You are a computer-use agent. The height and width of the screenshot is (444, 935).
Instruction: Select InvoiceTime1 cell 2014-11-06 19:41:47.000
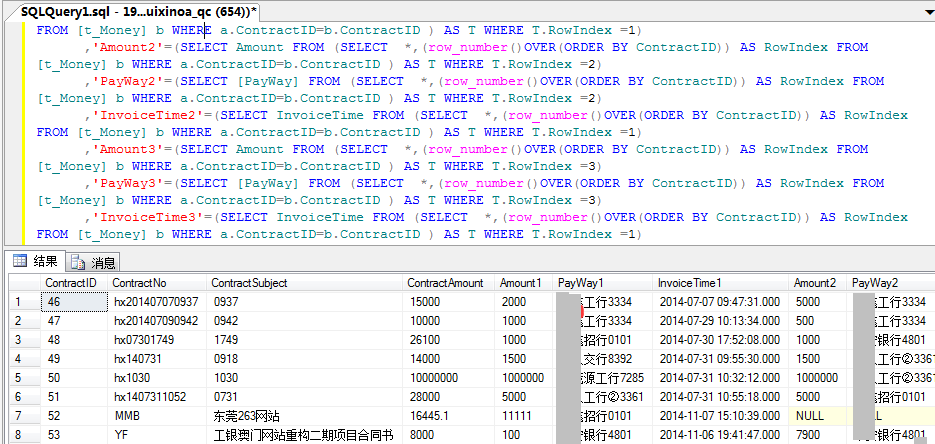[721, 435]
